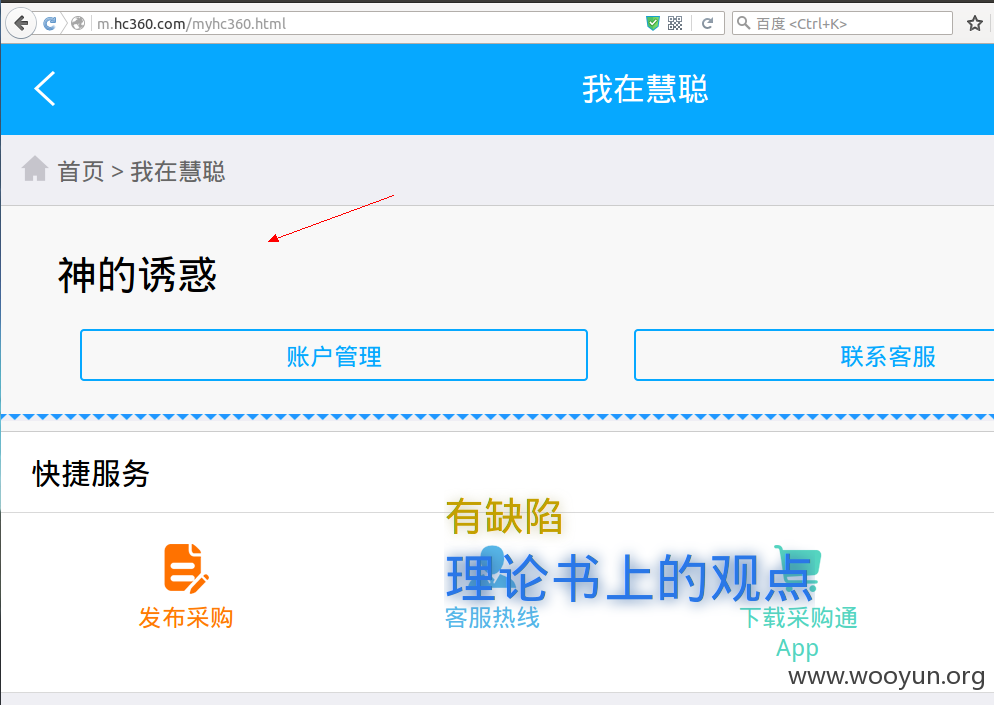
Task: Click the home icon in breadcrumb
Action: pos(34,169)
